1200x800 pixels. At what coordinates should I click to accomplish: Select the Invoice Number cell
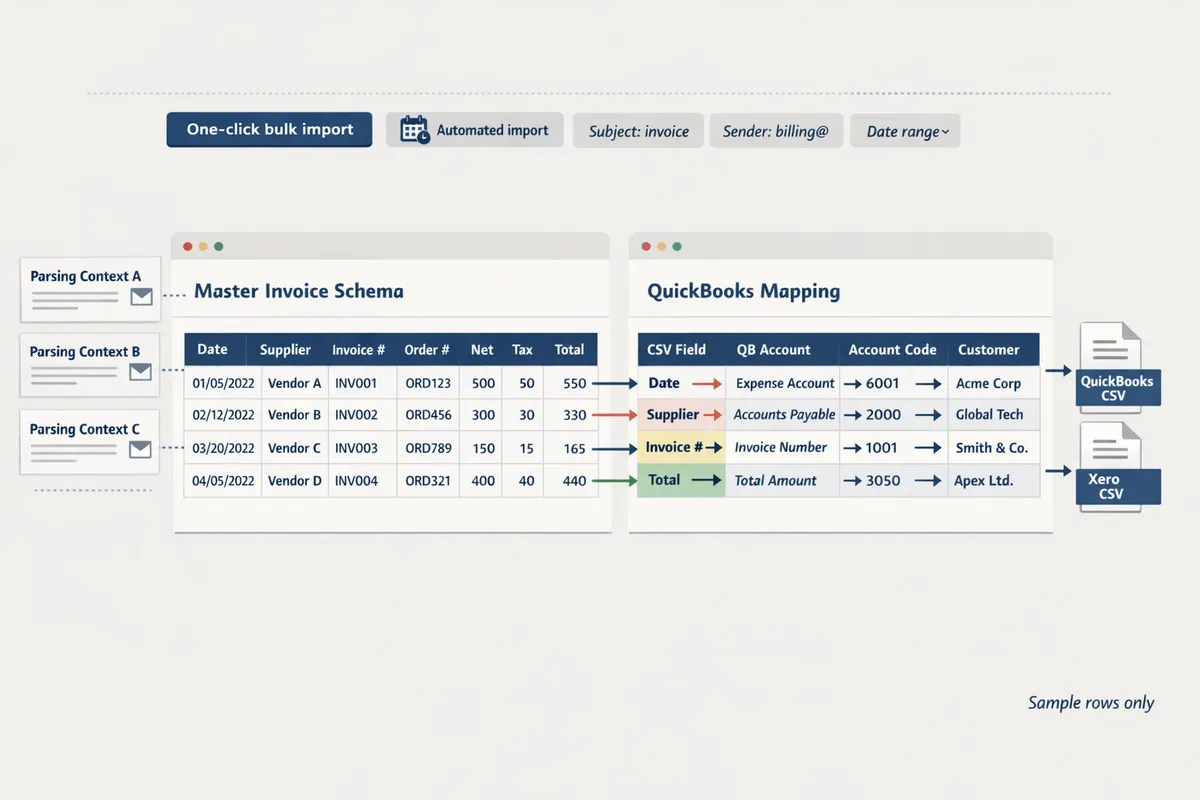click(781, 448)
